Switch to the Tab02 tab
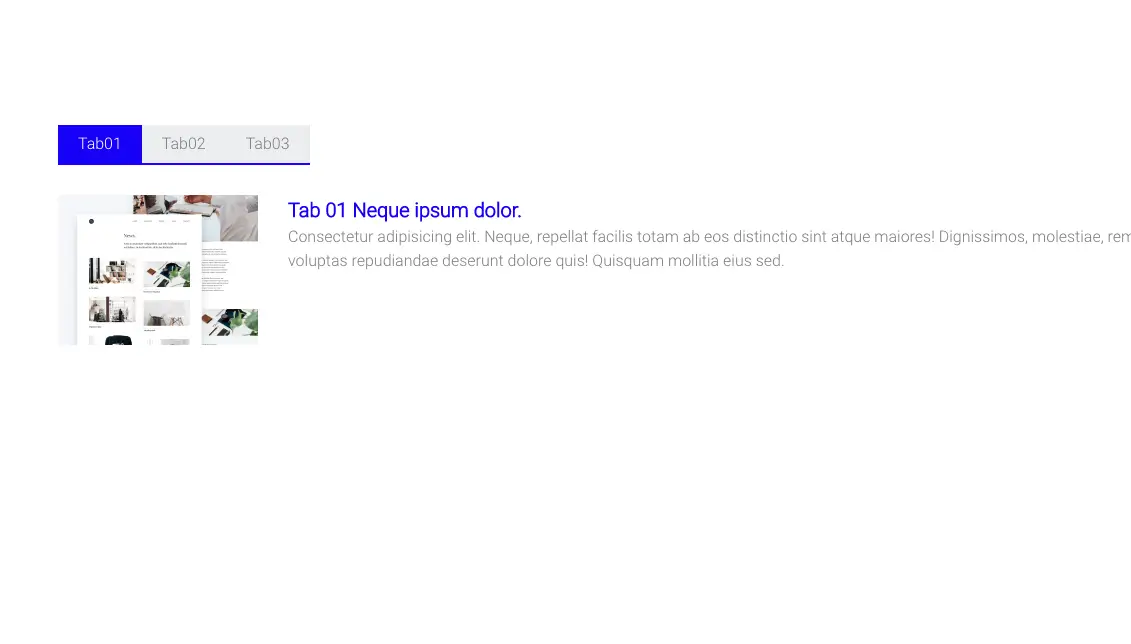Screen dimensions: 1131x644 coord(184,144)
